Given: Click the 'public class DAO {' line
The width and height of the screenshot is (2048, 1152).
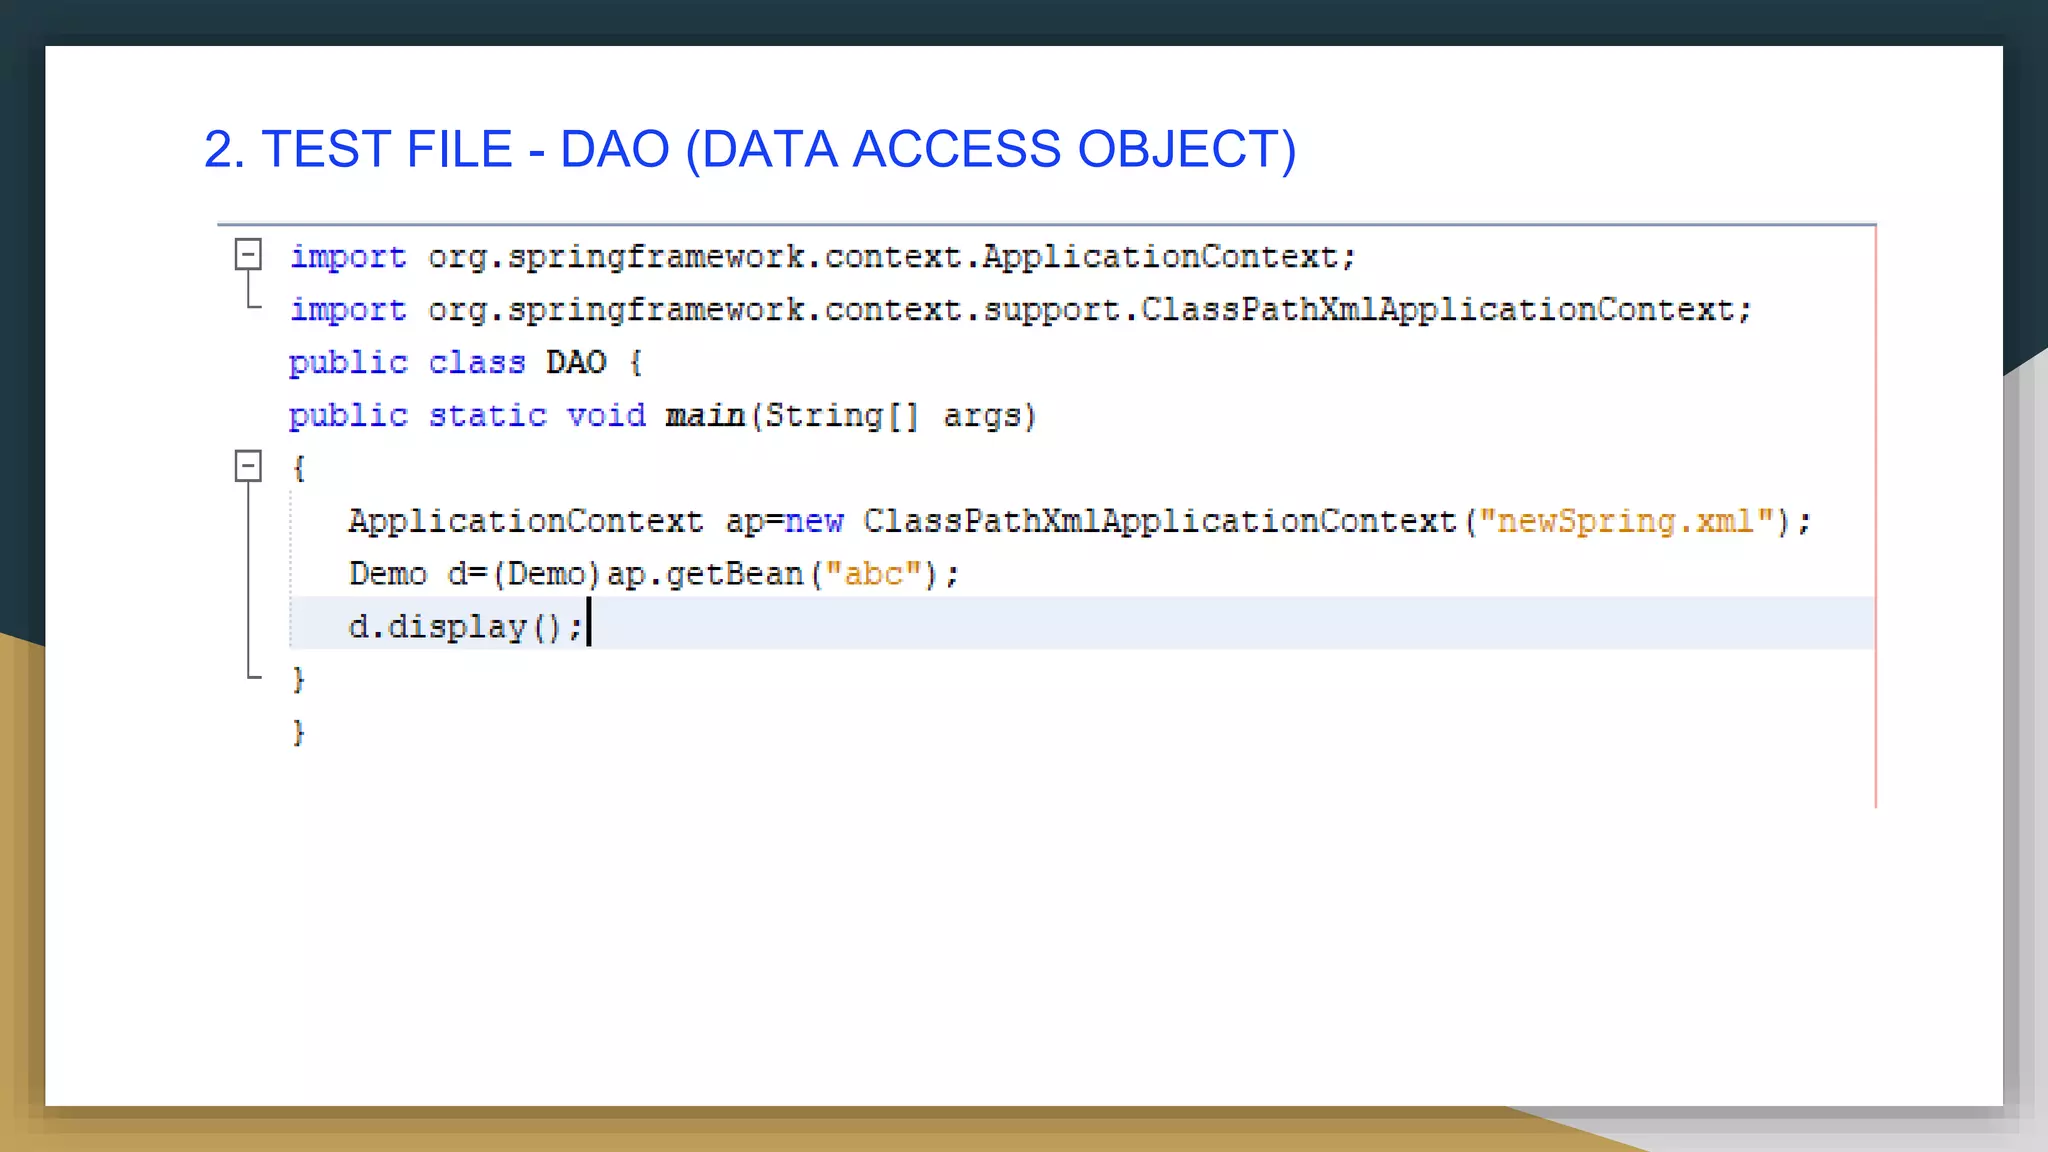Looking at the screenshot, I should coord(465,362).
